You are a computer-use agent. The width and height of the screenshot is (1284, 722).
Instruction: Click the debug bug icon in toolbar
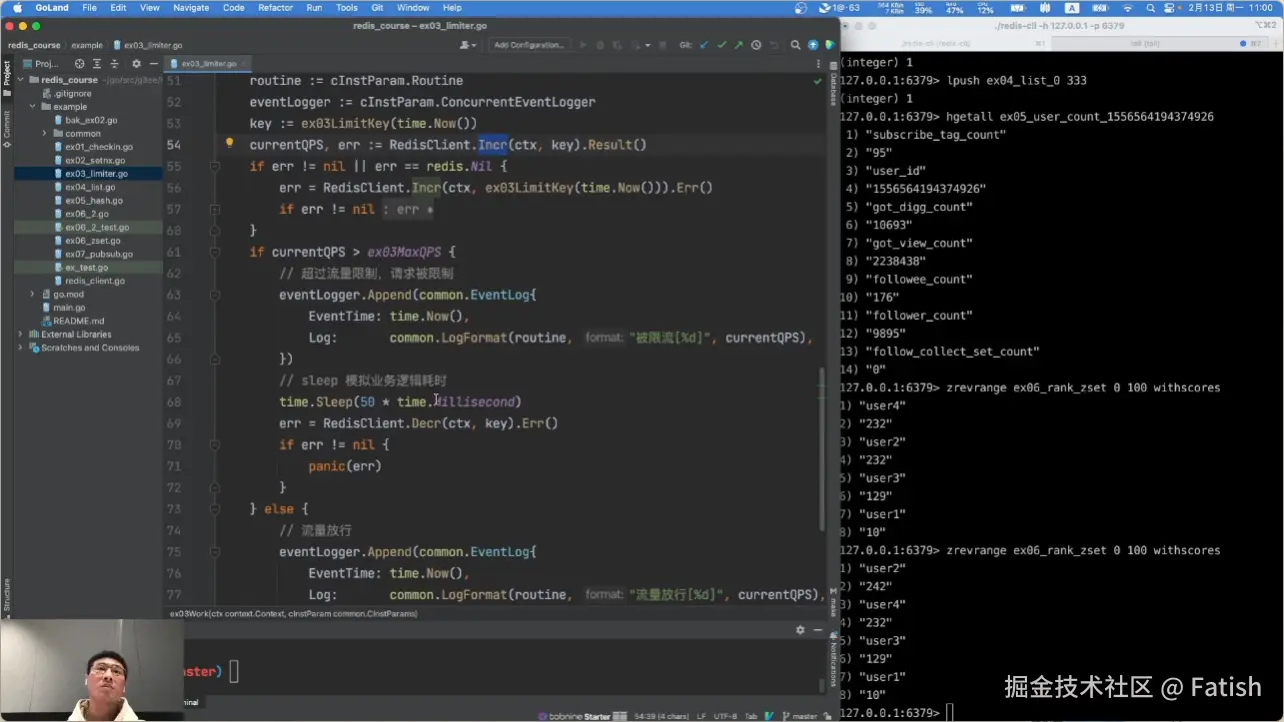600,45
